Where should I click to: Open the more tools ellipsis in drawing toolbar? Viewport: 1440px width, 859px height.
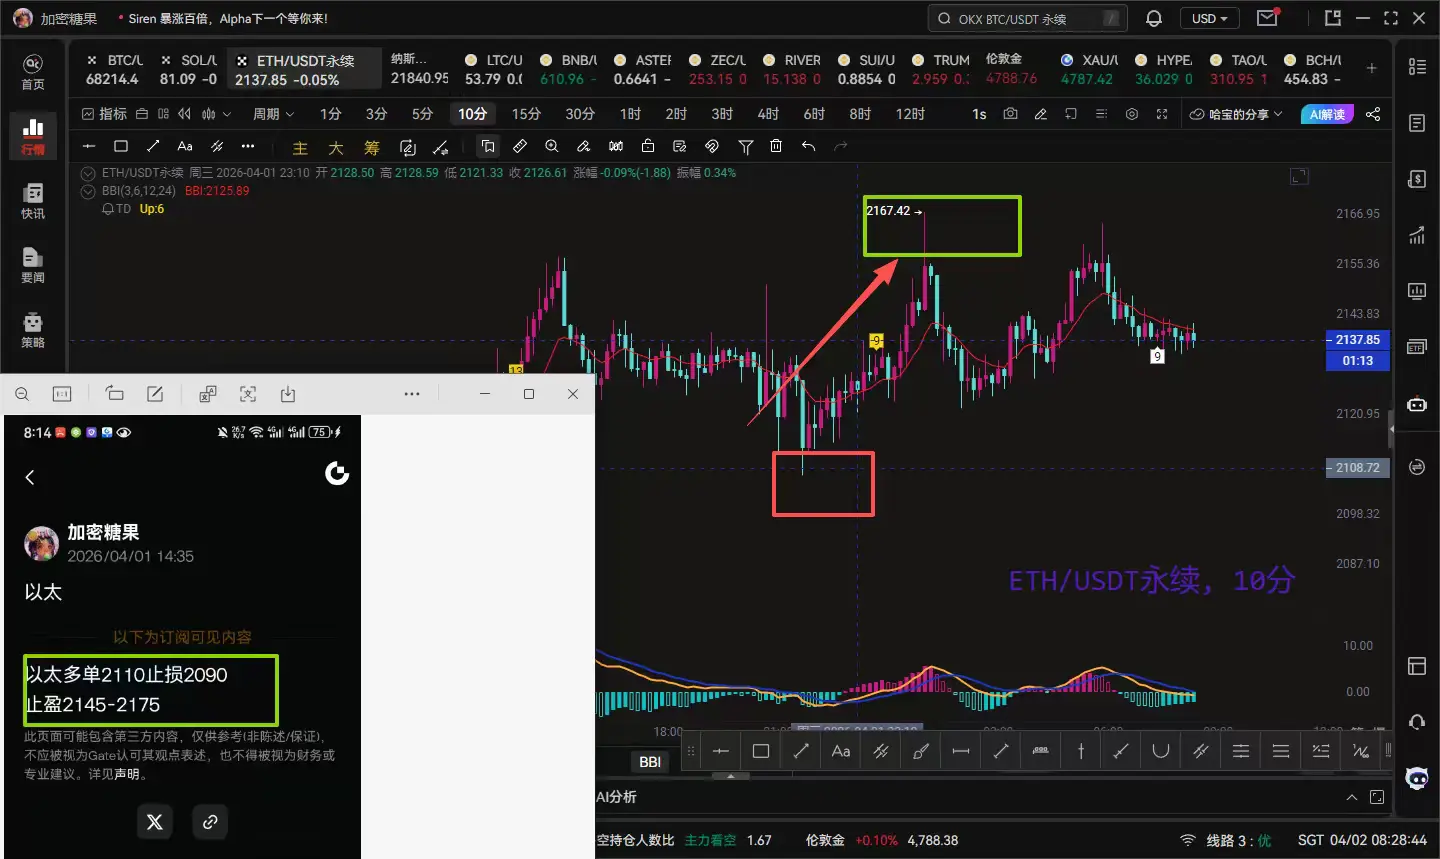[248, 146]
